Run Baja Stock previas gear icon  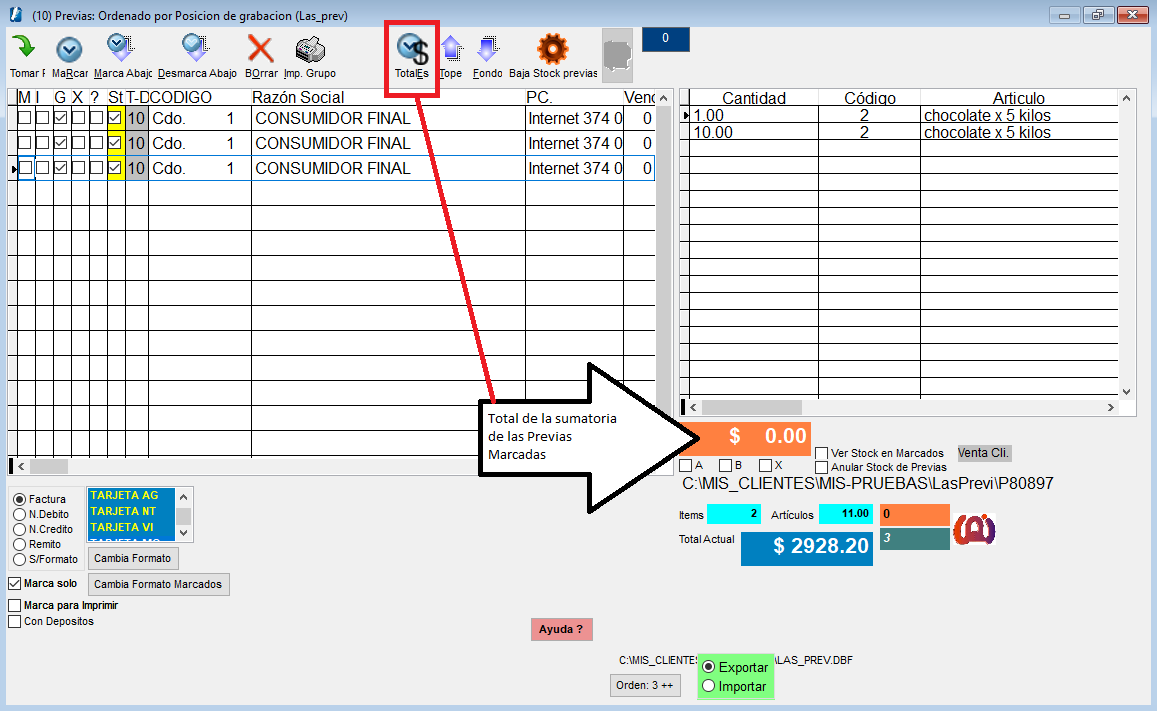pyautogui.click(x=553, y=49)
